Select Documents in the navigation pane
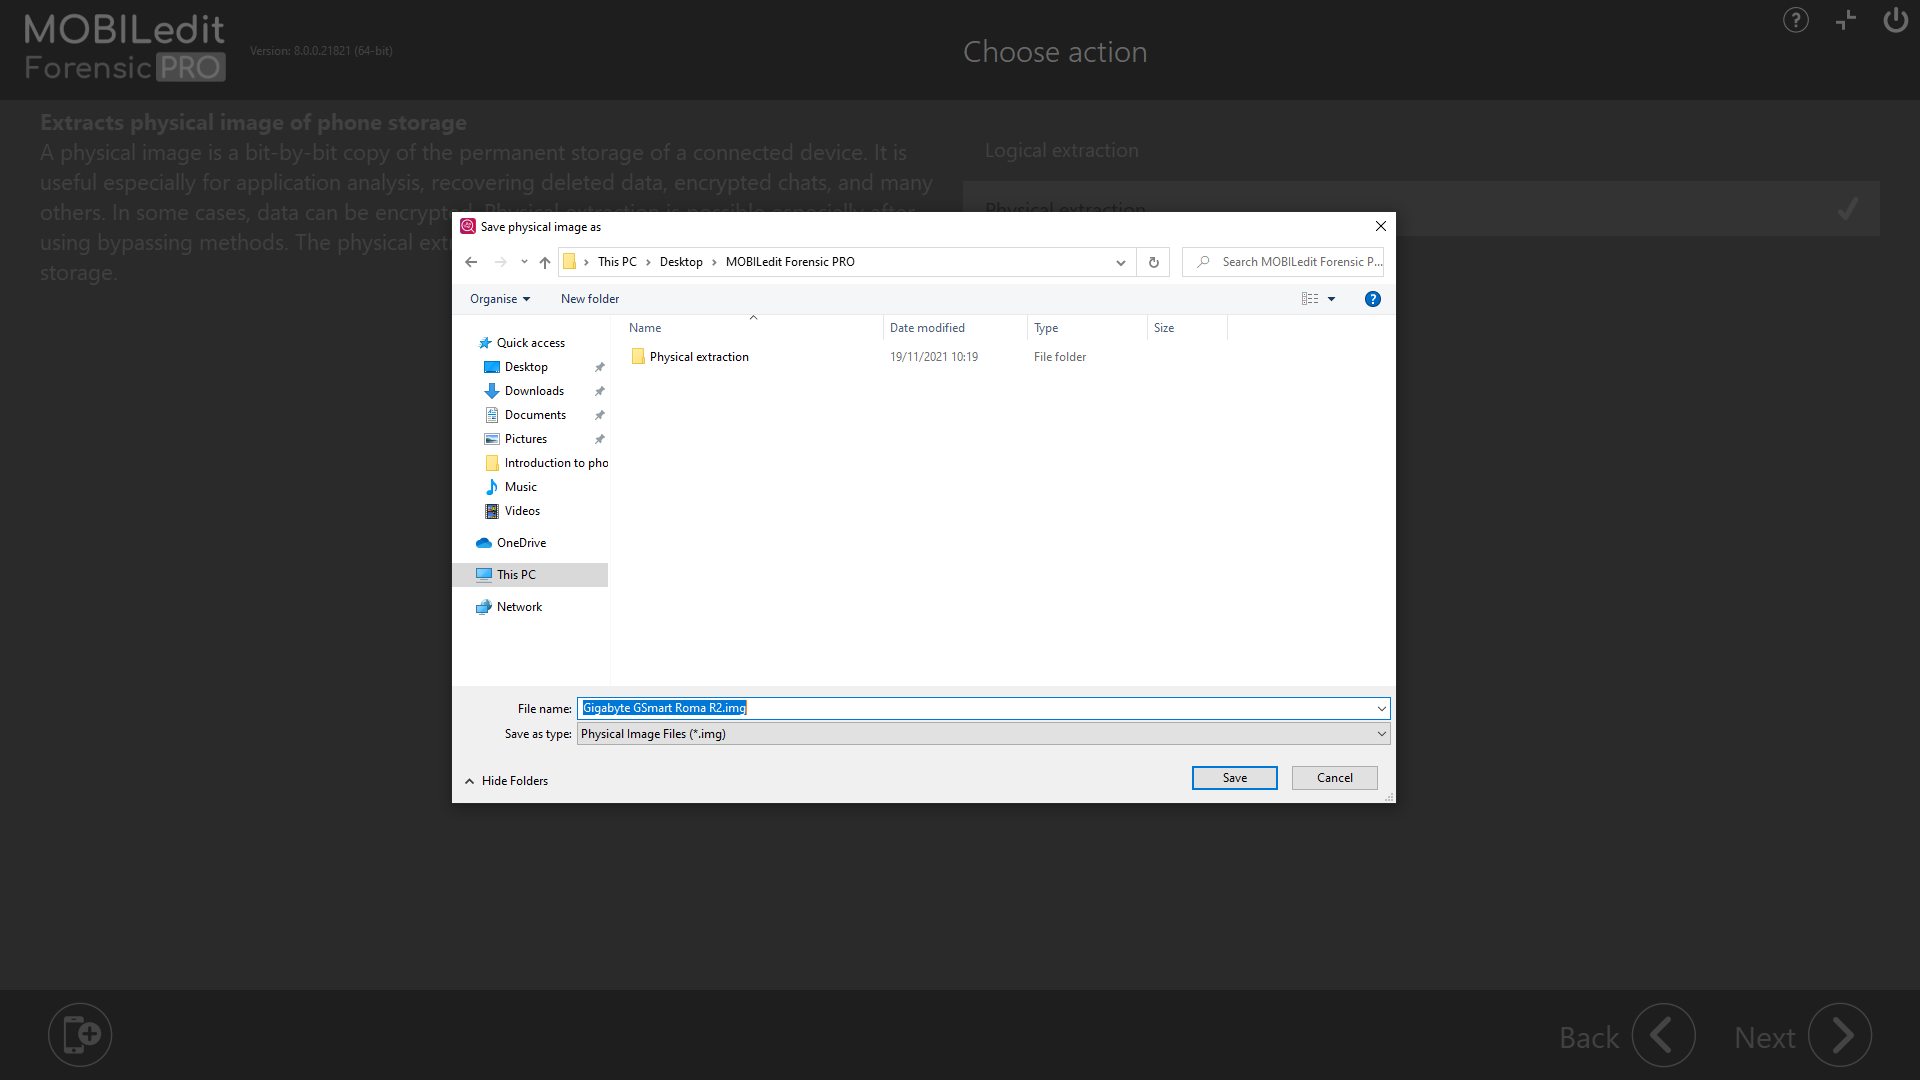Image resolution: width=1920 pixels, height=1080 pixels. pyautogui.click(x=535, y=415)
